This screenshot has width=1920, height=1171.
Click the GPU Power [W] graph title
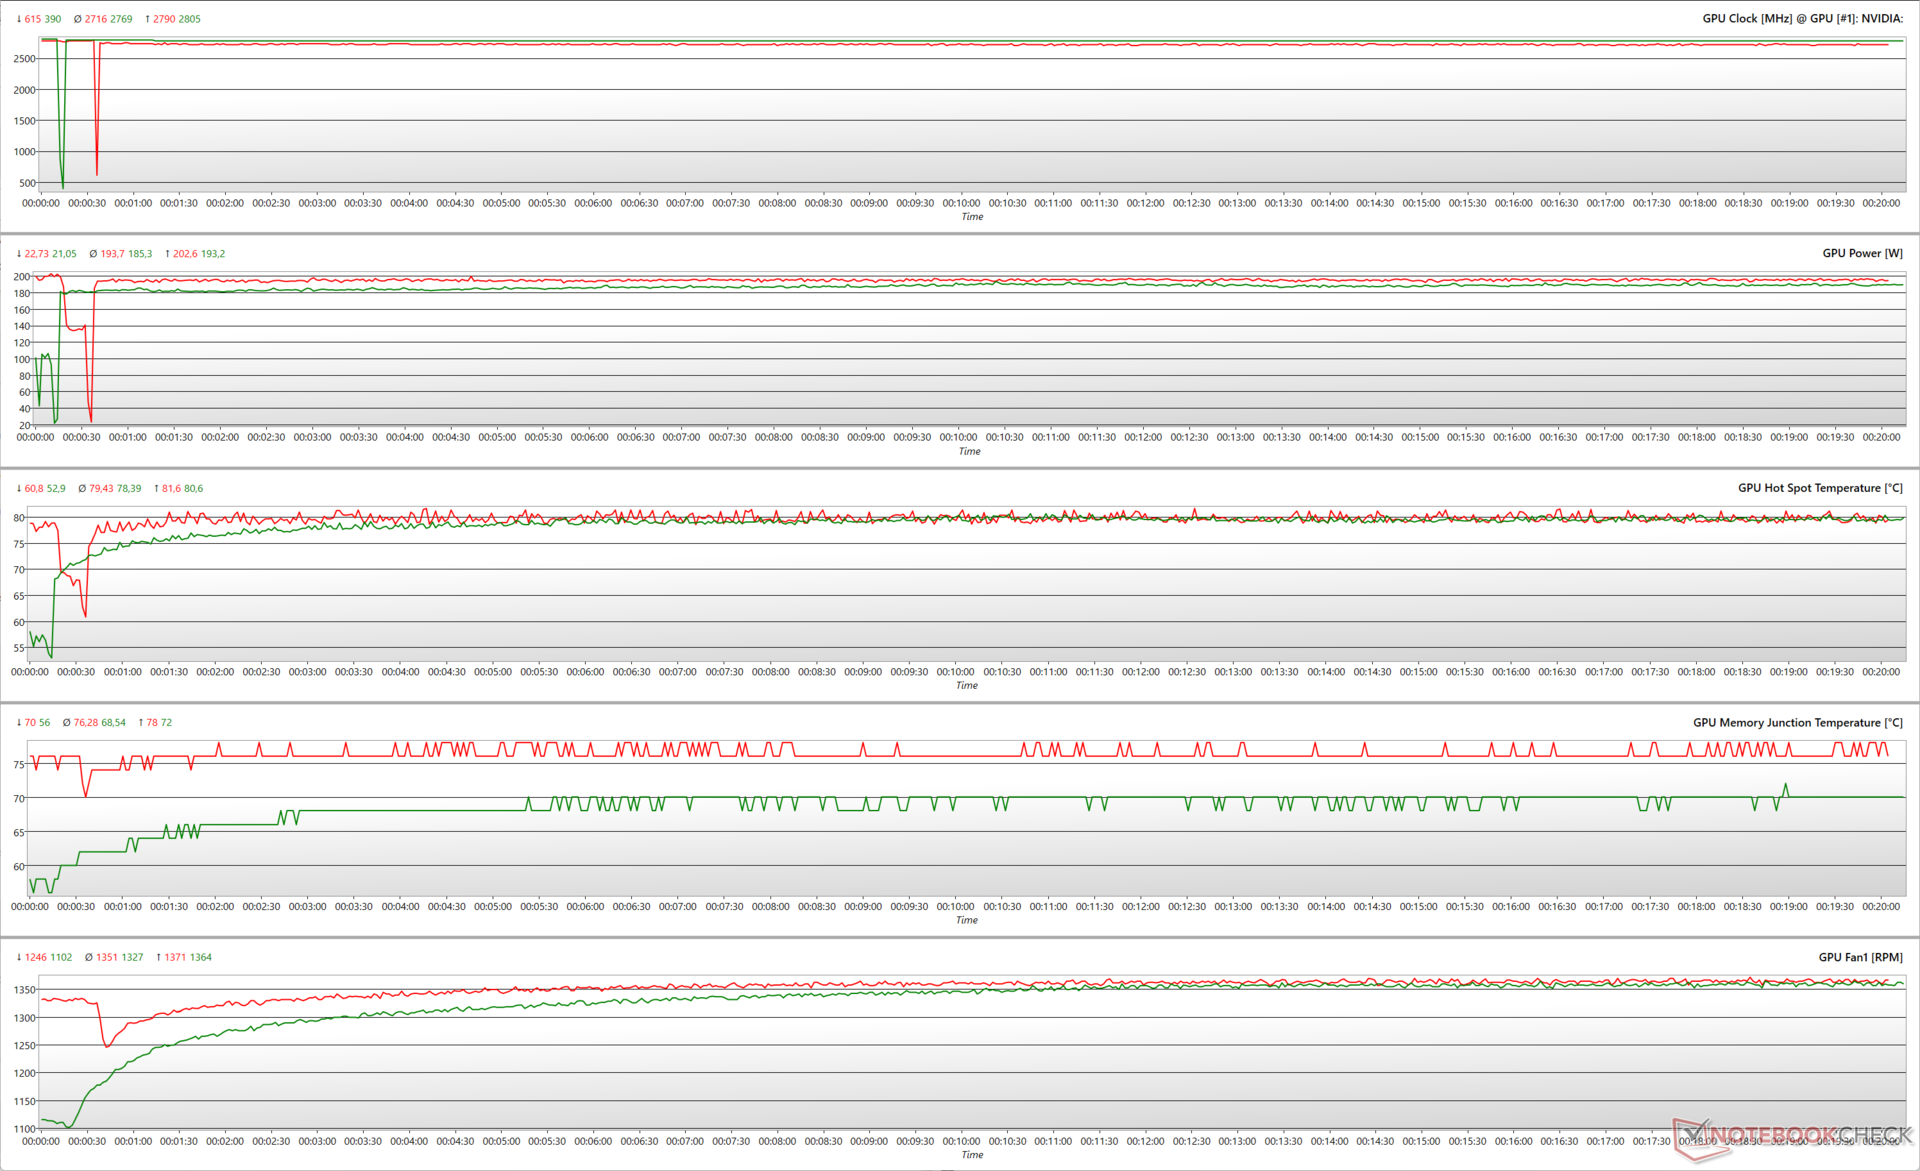[1862, 254]
